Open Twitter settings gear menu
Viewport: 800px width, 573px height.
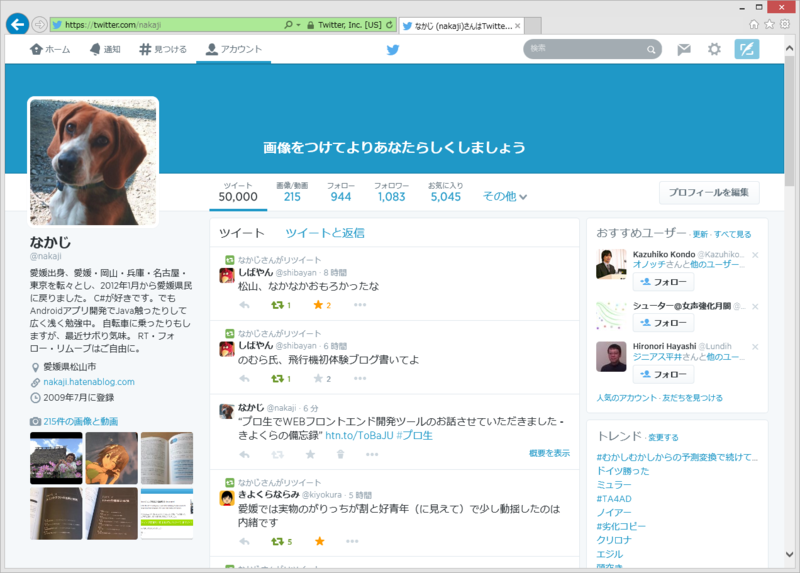coord(714,49)
